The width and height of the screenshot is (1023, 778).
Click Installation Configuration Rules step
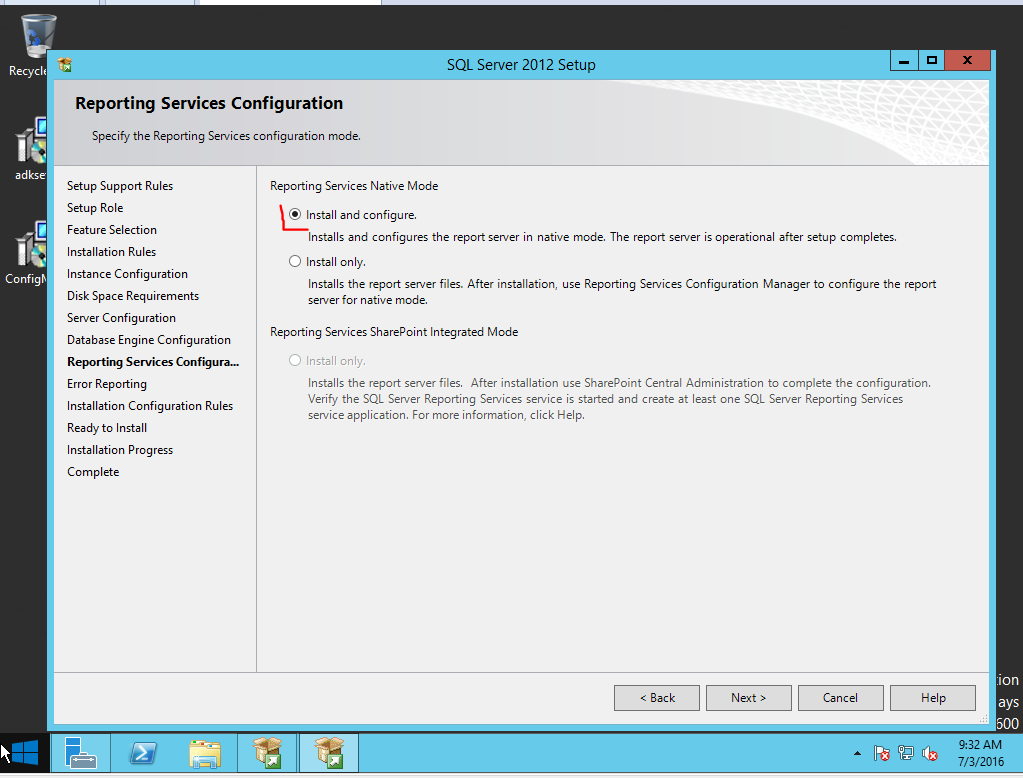point(150,406)
